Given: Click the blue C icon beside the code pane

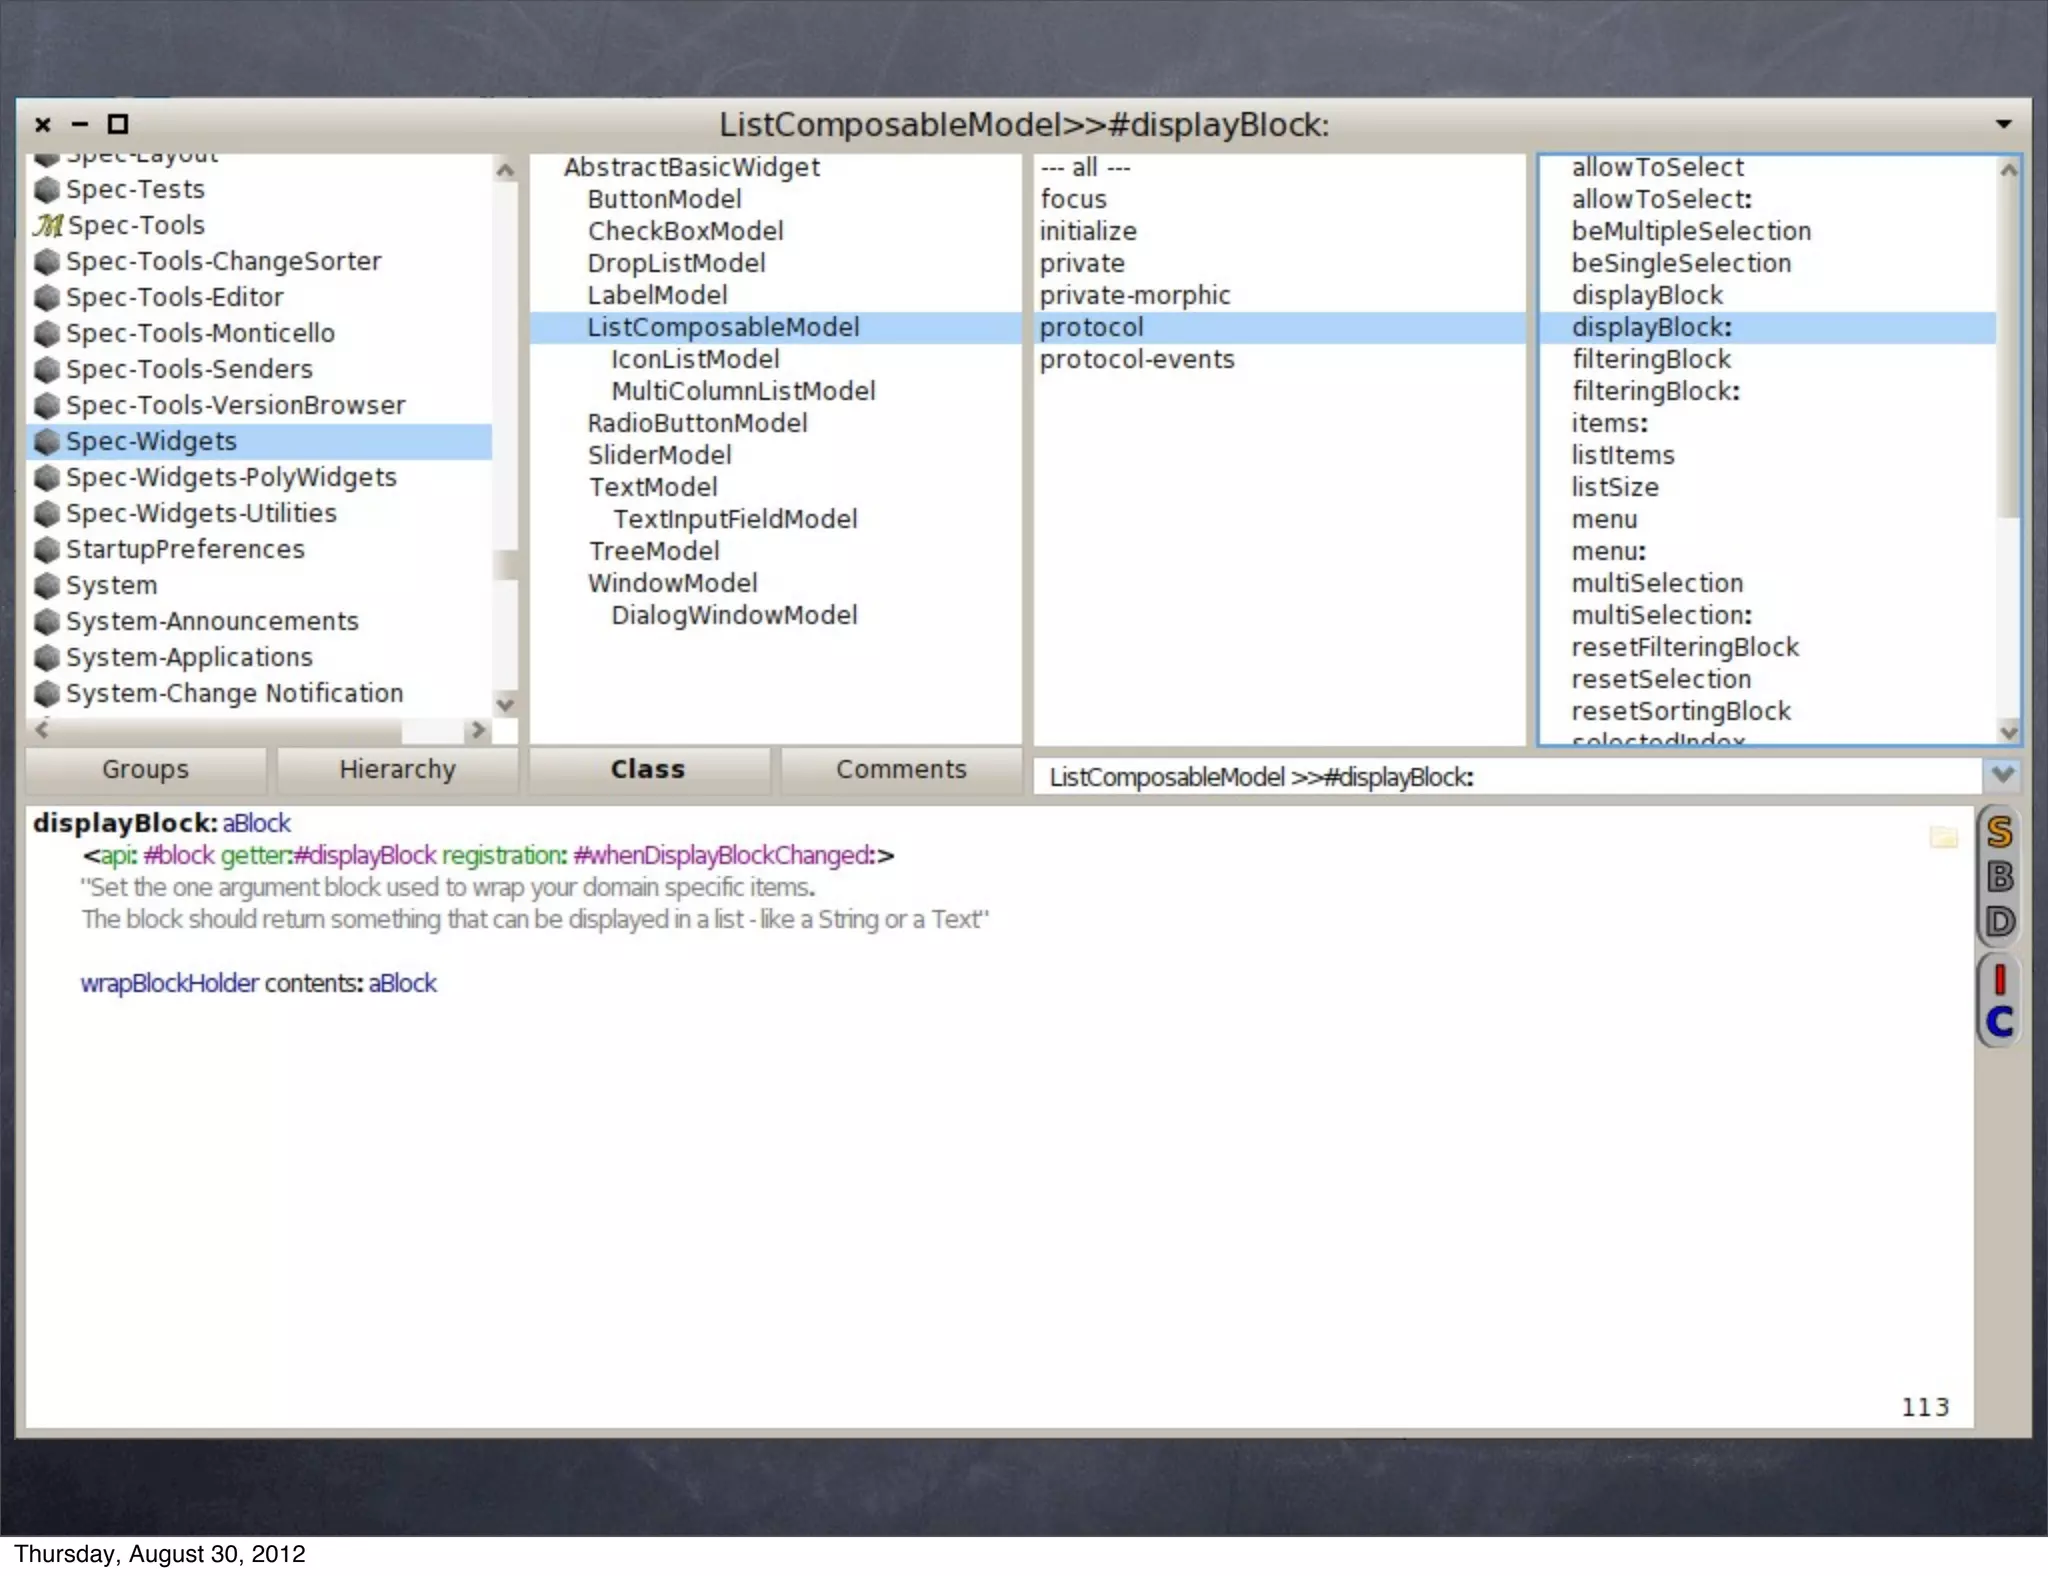Looking at the screenshot, I should (x=1999, y=1021).
